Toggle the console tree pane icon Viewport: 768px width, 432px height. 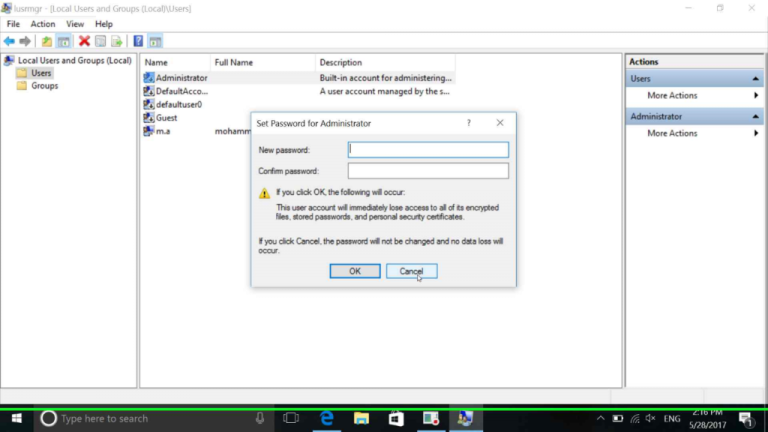64,41
